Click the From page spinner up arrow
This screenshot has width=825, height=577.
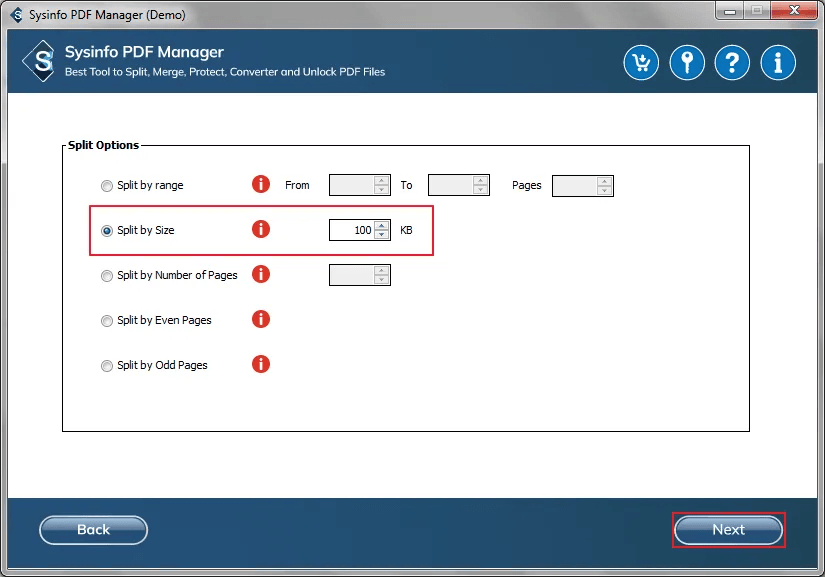coord(381,180)
